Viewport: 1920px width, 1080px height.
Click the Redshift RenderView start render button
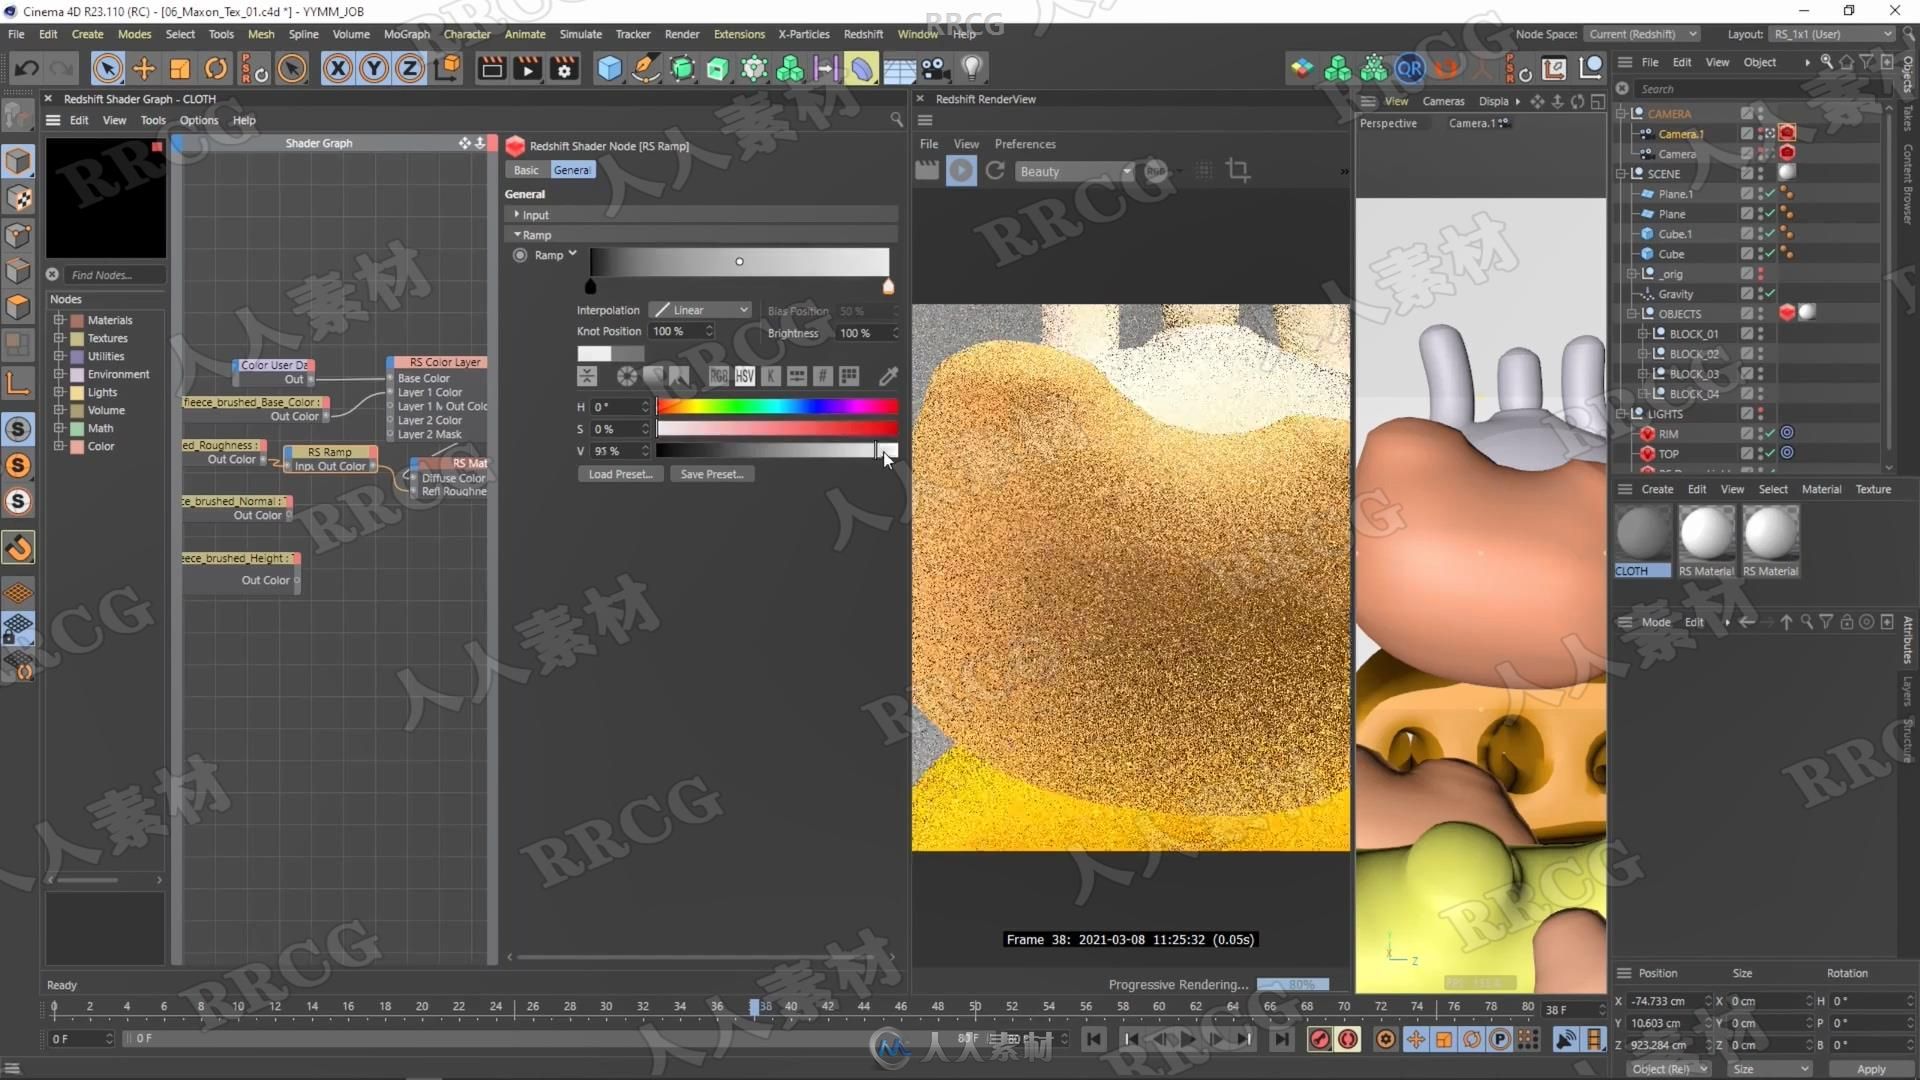(961, 171)
